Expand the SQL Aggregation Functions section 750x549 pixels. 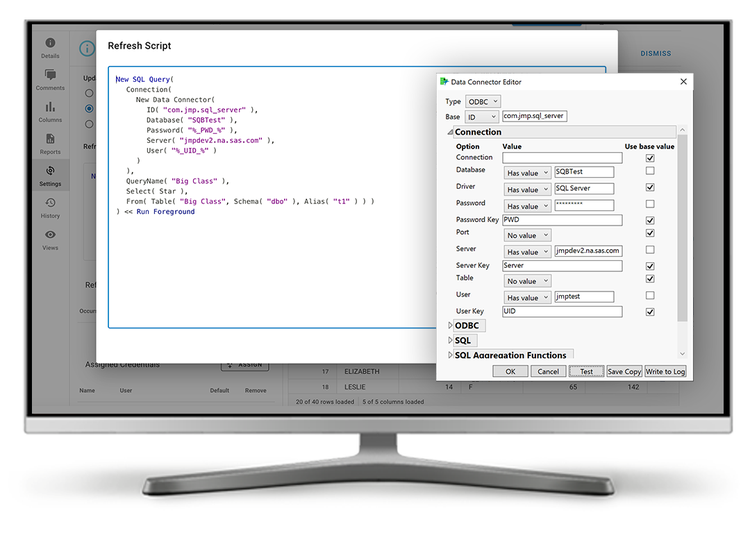tap(450, 355)
